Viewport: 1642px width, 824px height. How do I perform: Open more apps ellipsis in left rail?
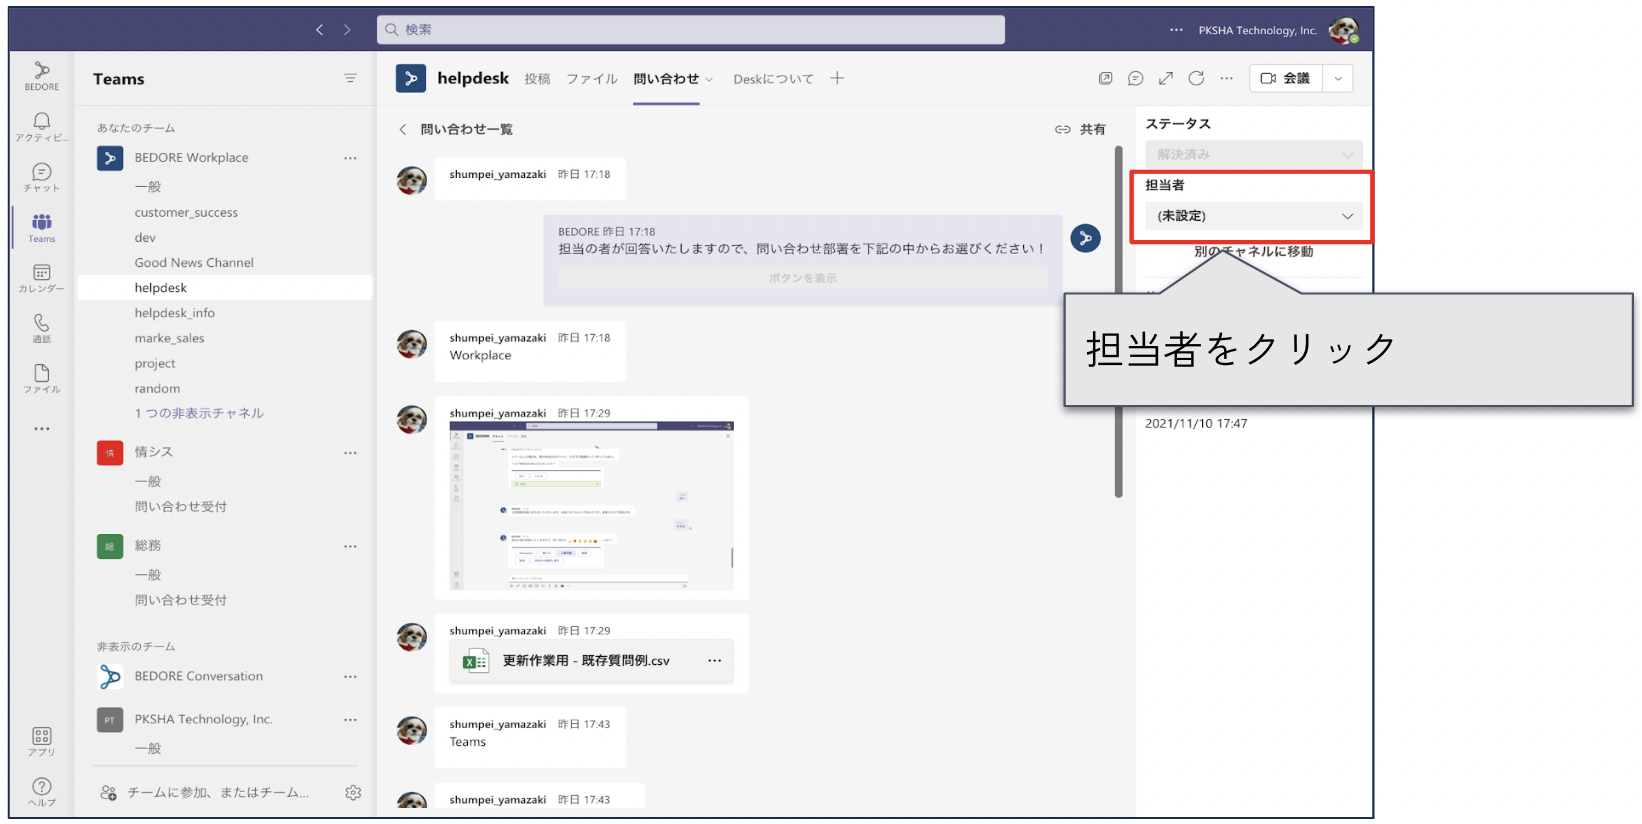[x=41, y=429]
